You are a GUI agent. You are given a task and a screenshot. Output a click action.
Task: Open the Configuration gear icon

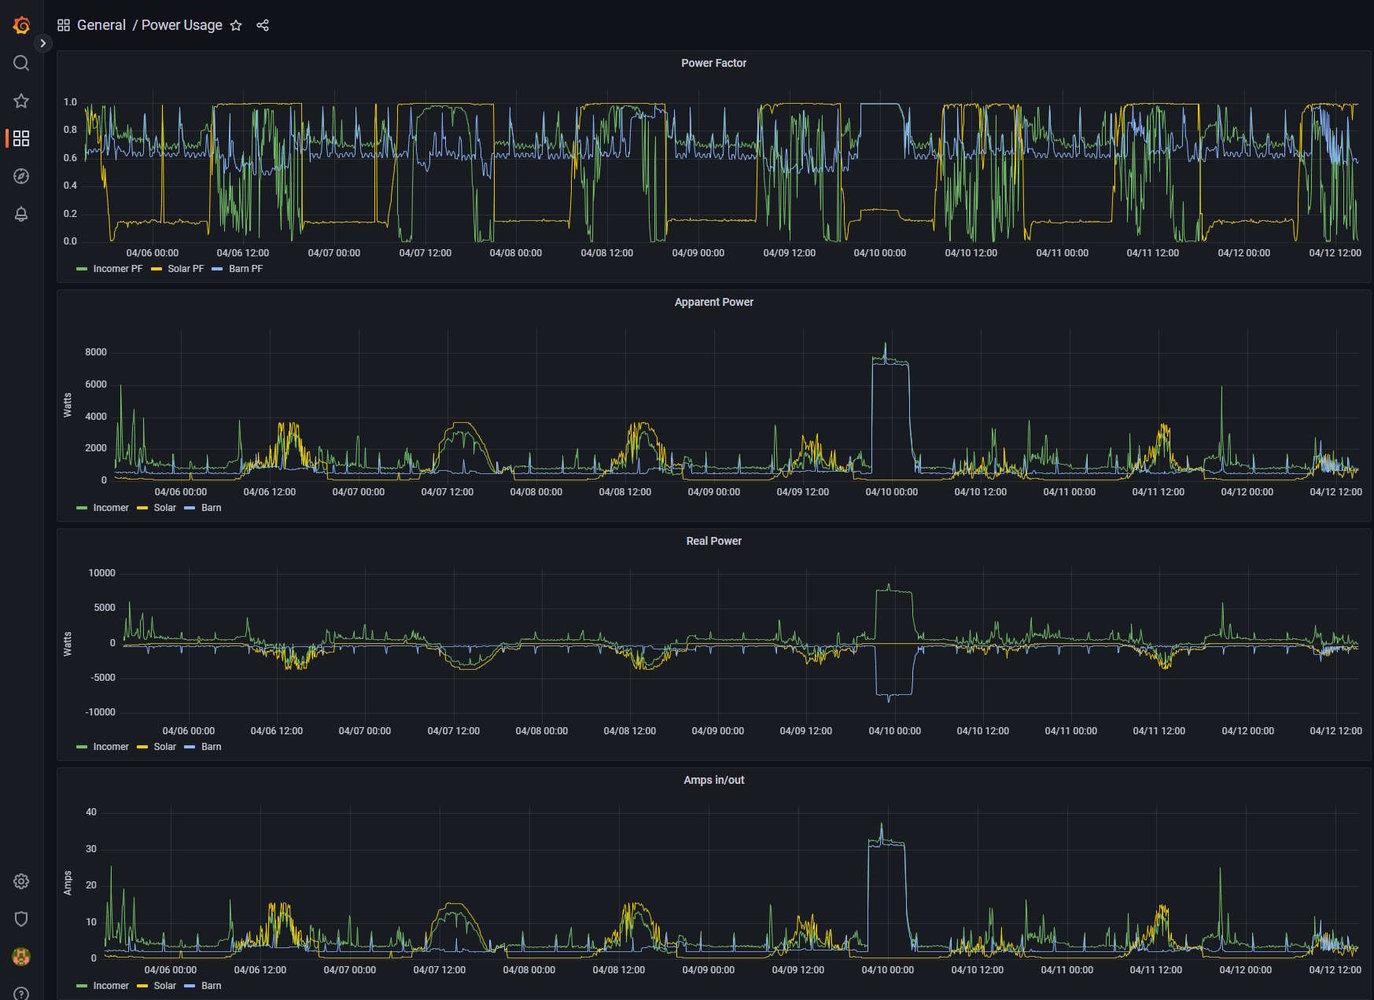point(21,881)
